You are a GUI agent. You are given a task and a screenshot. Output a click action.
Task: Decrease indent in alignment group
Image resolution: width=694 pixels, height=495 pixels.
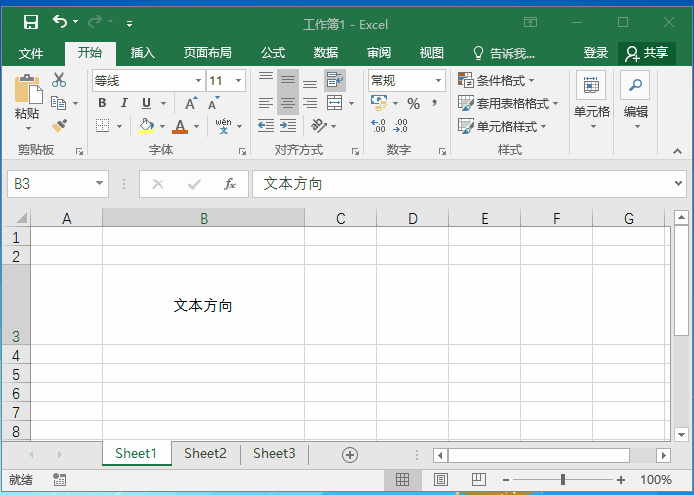coord(266,126)
